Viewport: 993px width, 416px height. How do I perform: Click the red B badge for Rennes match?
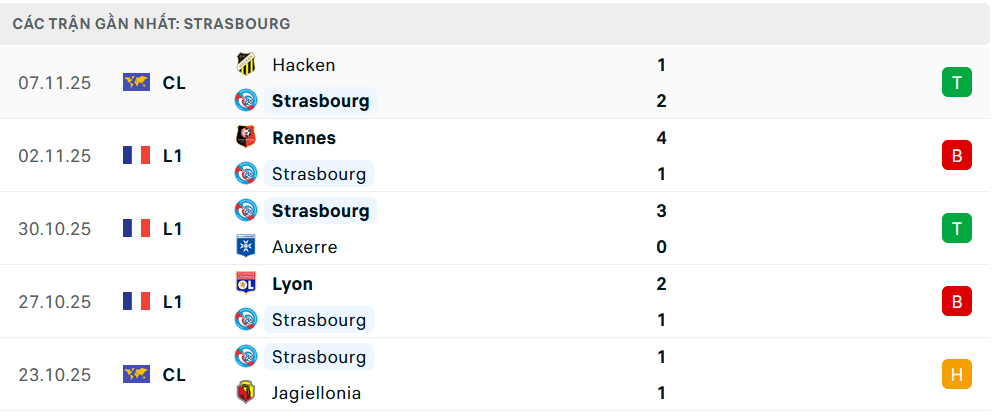click(x=956, y=155)
